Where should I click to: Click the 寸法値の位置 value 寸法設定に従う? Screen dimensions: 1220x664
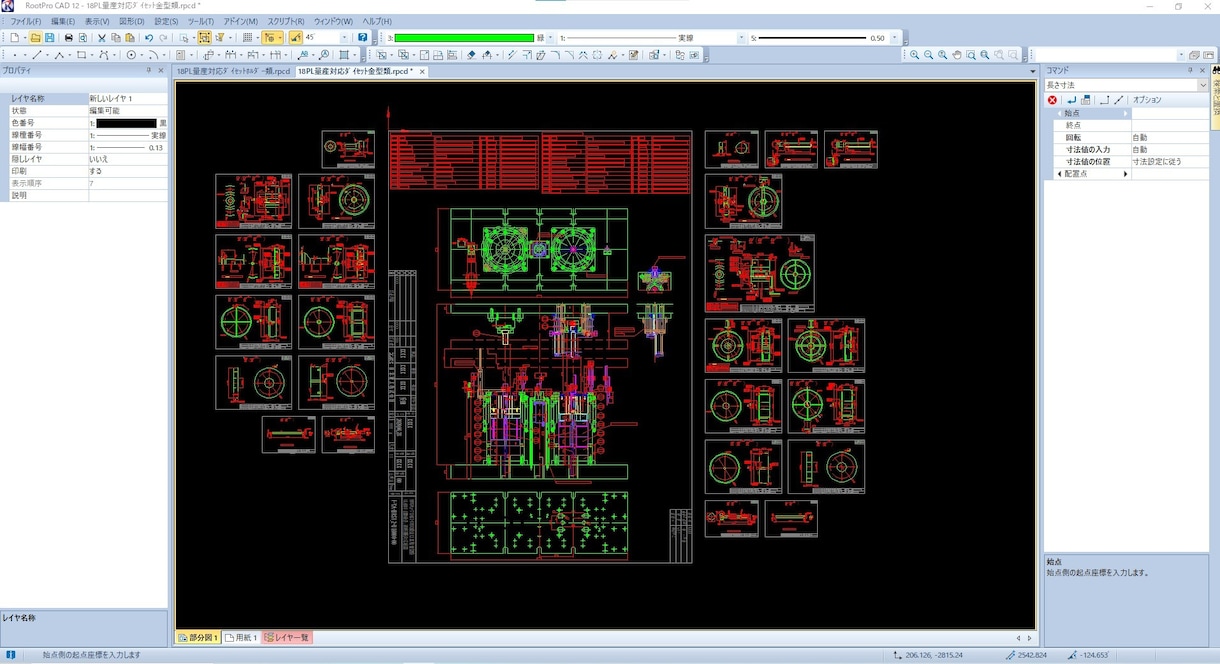(x=1169, y=161)
